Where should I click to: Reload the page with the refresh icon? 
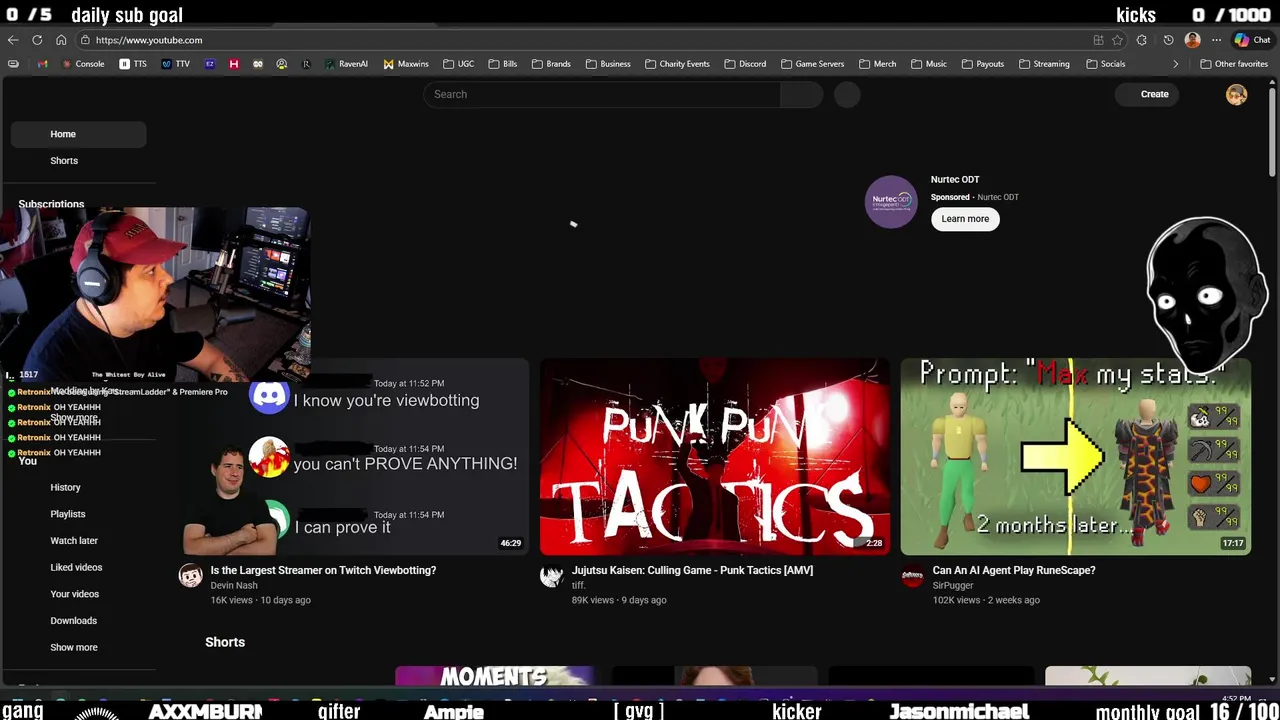click(x=37, y=40)
